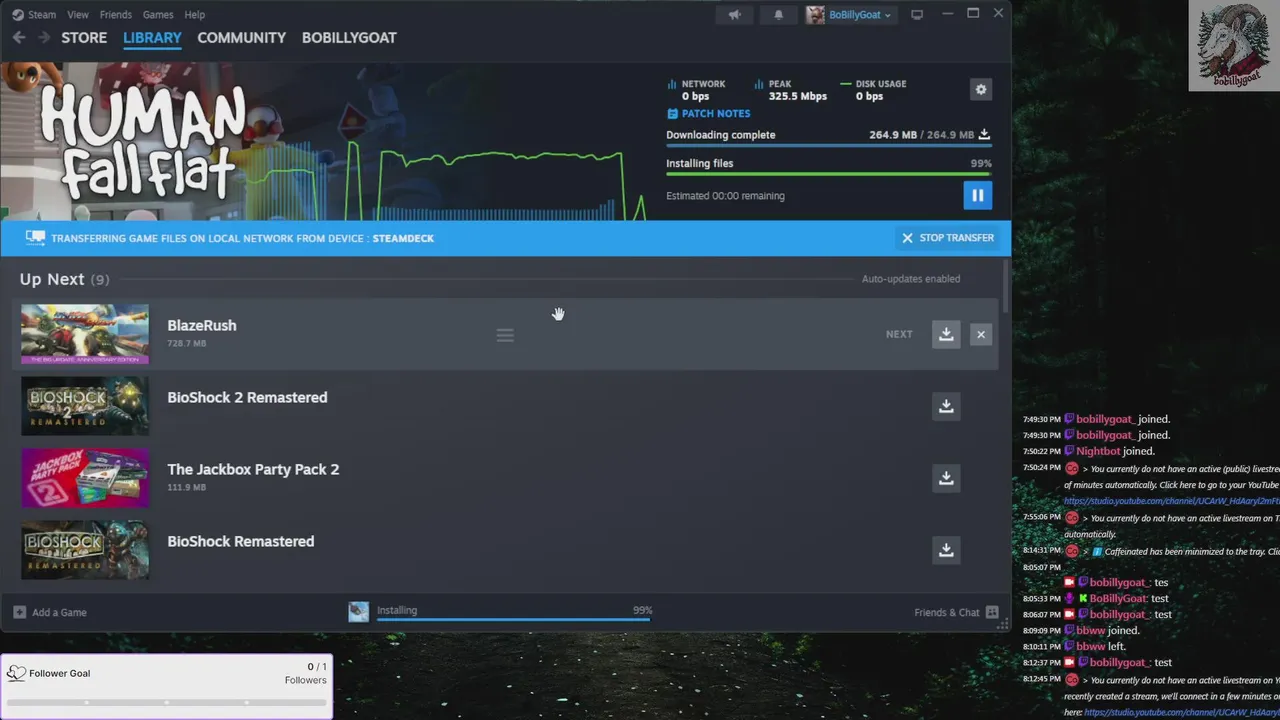1280x720 pixels.
Task: Click the STEAMDECK device name
Action: pos(403,238)
